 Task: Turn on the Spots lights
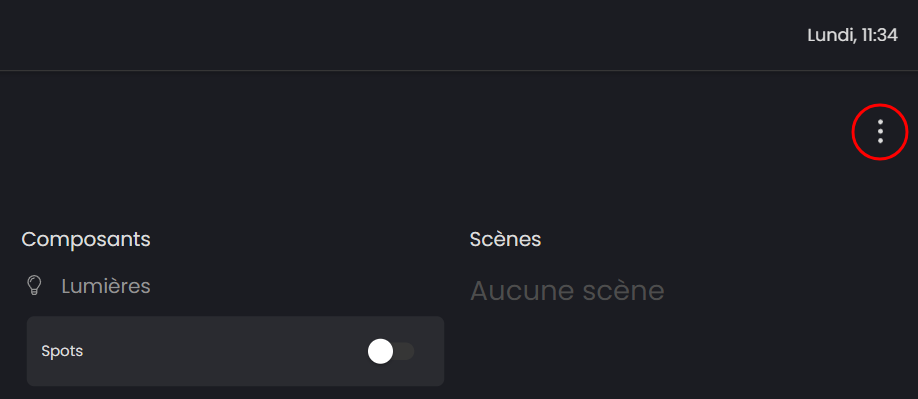pyautogui.click(x=391, y=351)
